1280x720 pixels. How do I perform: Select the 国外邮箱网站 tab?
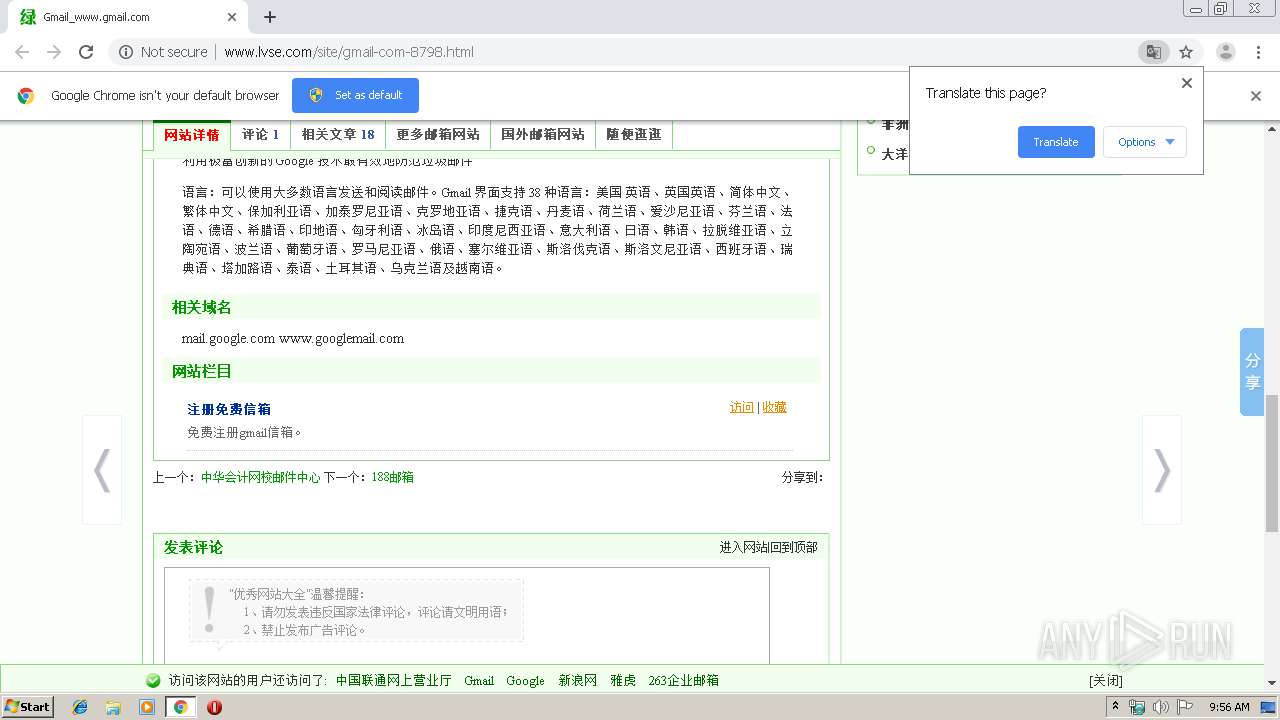click(543, 134)
